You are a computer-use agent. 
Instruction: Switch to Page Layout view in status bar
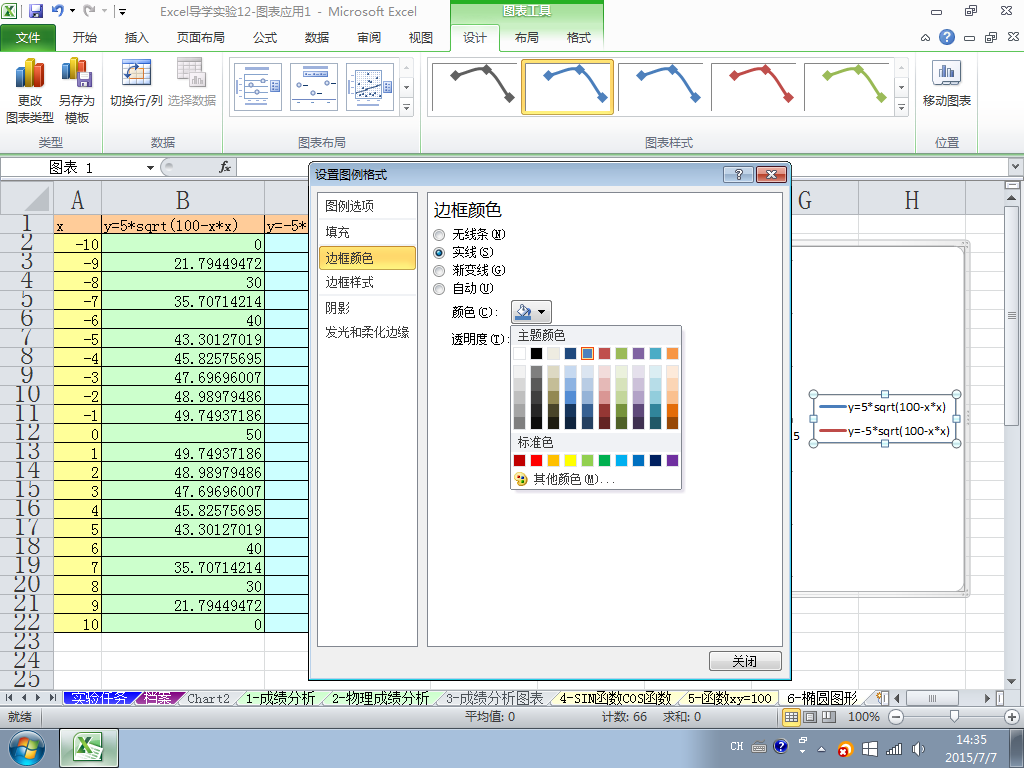click(810, 717)
